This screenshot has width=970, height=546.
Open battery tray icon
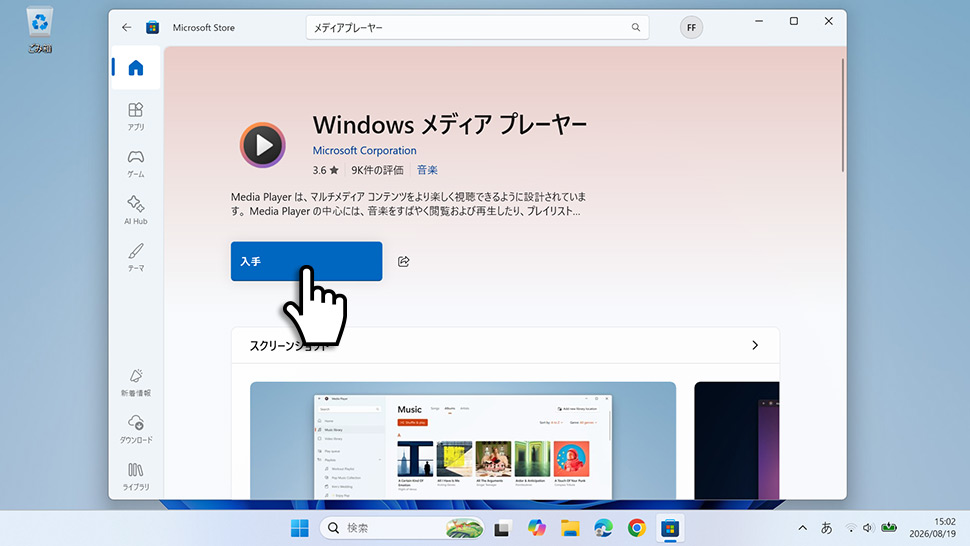tap(889, 528)
